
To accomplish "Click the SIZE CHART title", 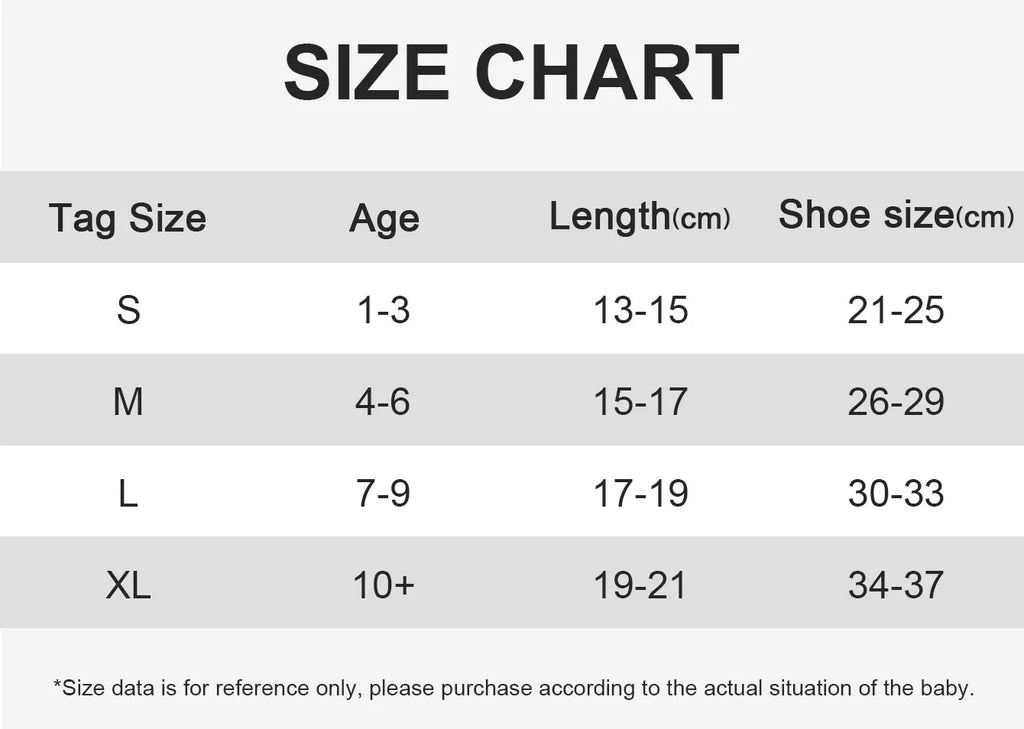I will pos(511,74).
